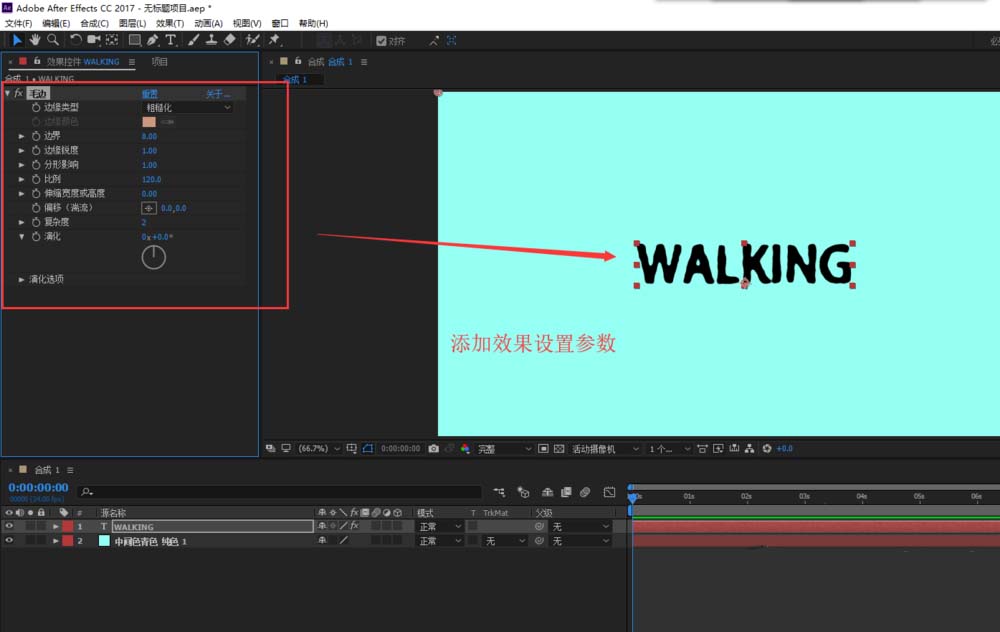The width and height of the screenshot is (1000, 632).
Task: Activate the Zoom tool
Action: pyautogui.click(x=51, y=40)
